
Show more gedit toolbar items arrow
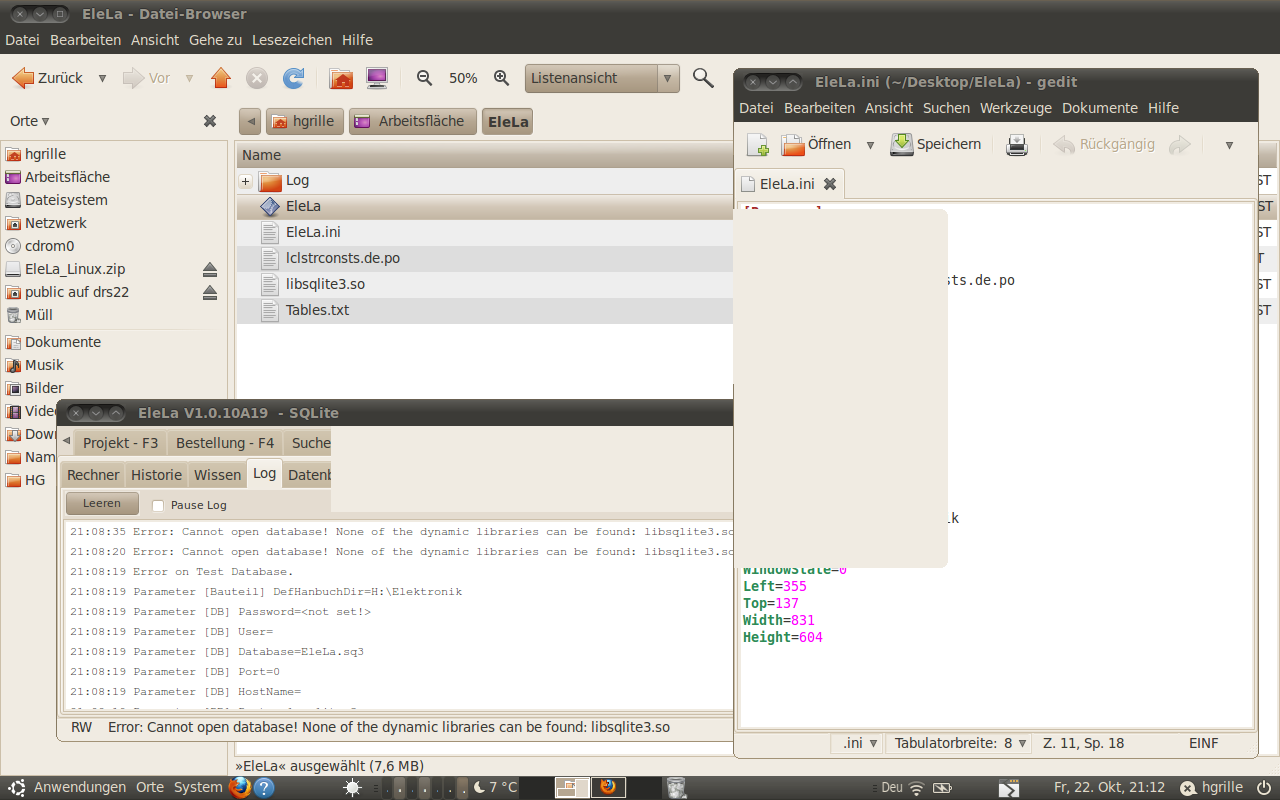click(1229, 145)
